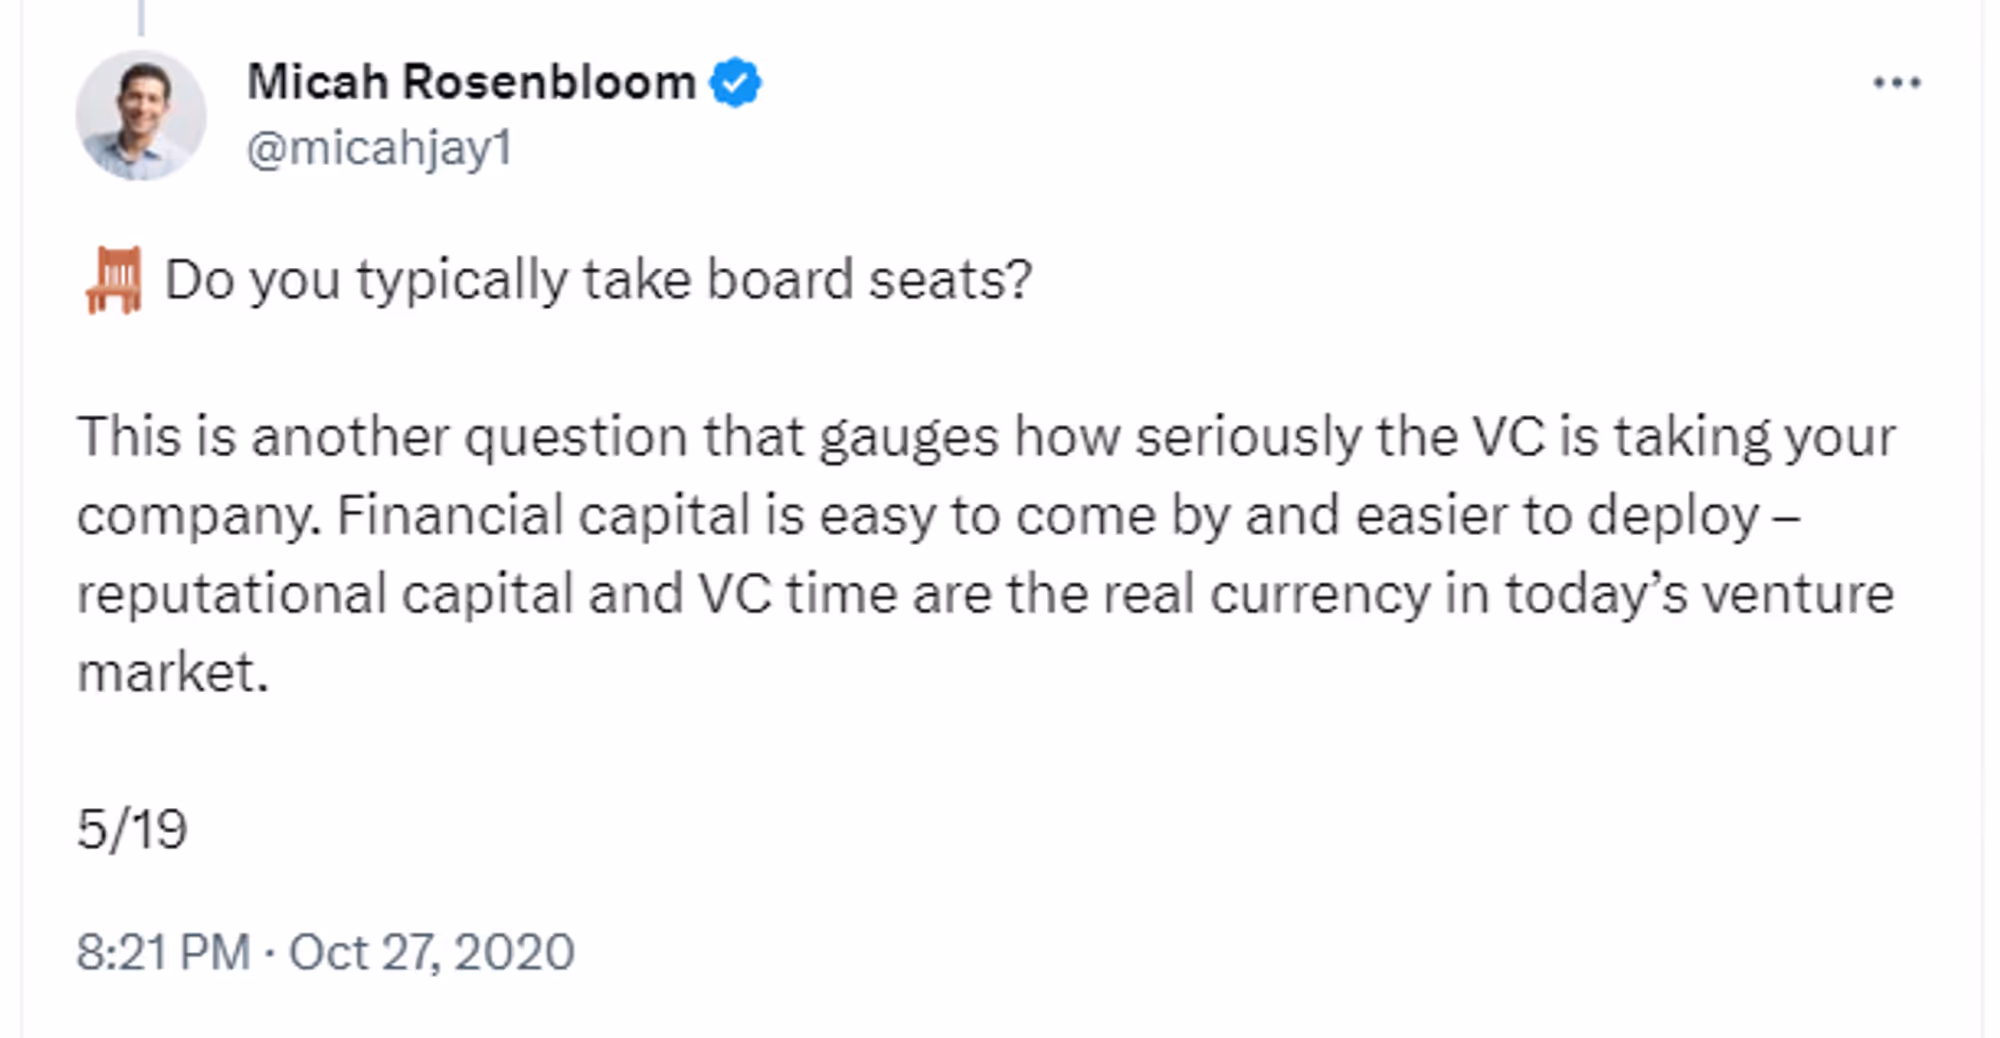Click the word "gauges" in the tweet

908,438
